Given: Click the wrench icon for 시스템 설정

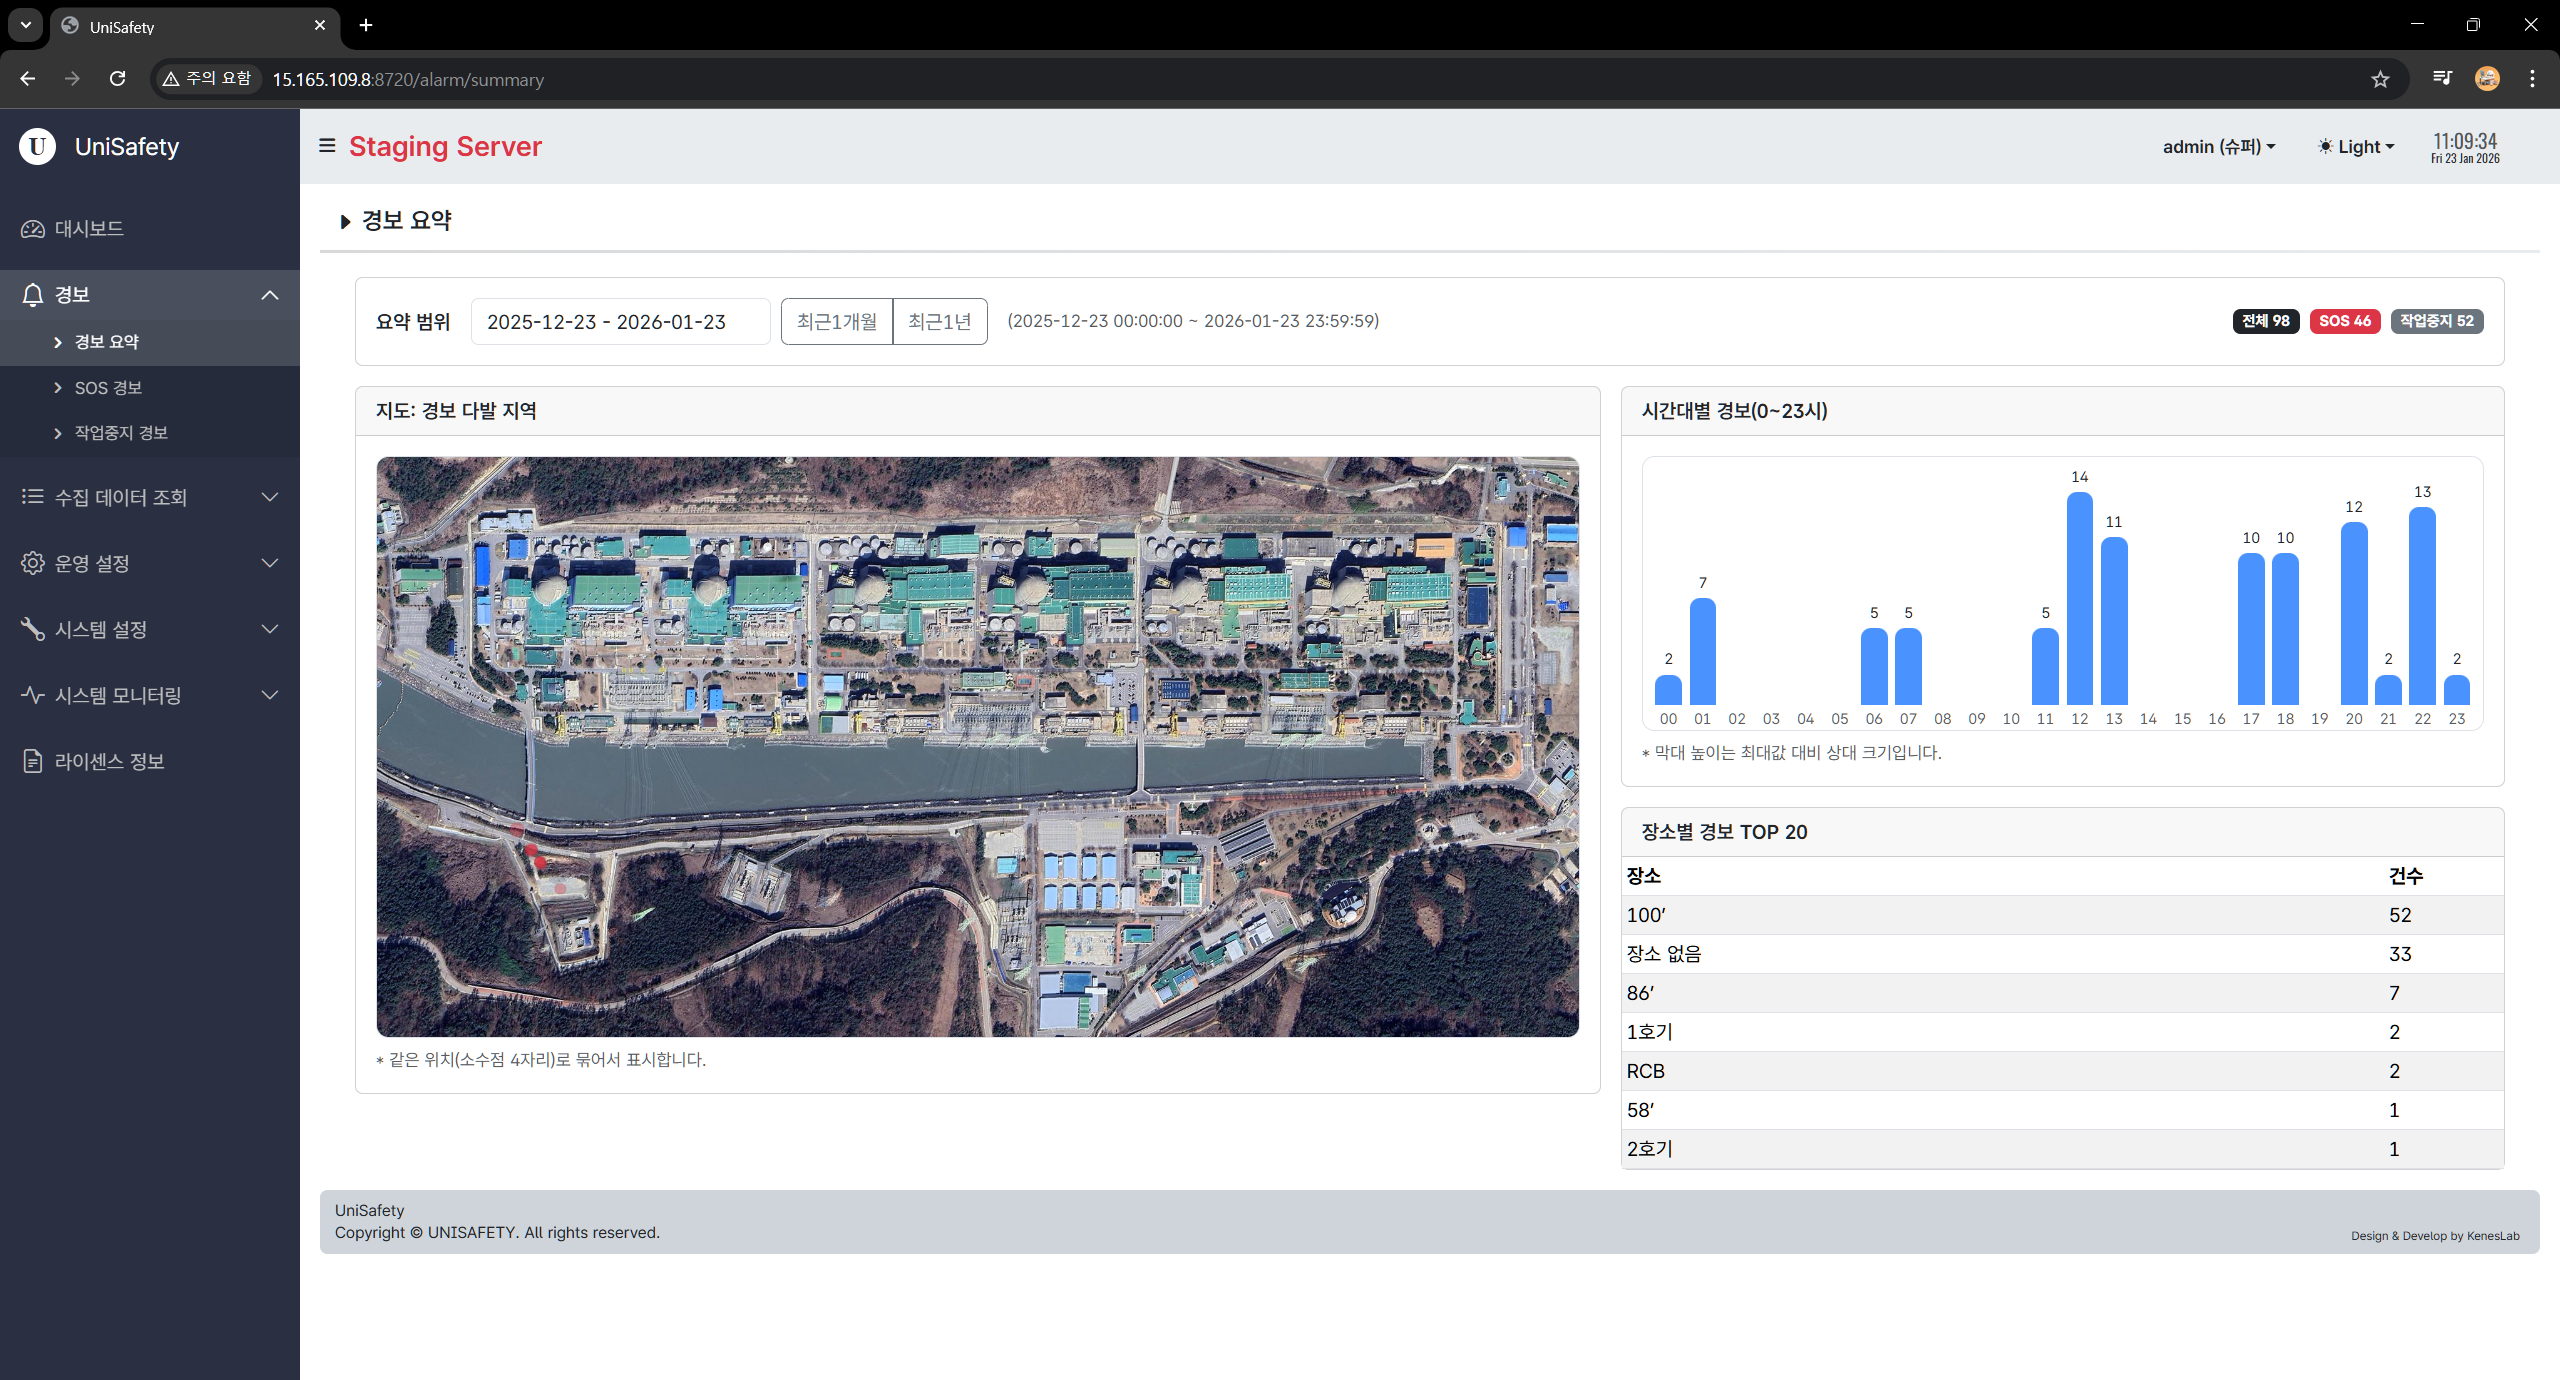Looking at the screenshot, I should [x=33, y=629].
